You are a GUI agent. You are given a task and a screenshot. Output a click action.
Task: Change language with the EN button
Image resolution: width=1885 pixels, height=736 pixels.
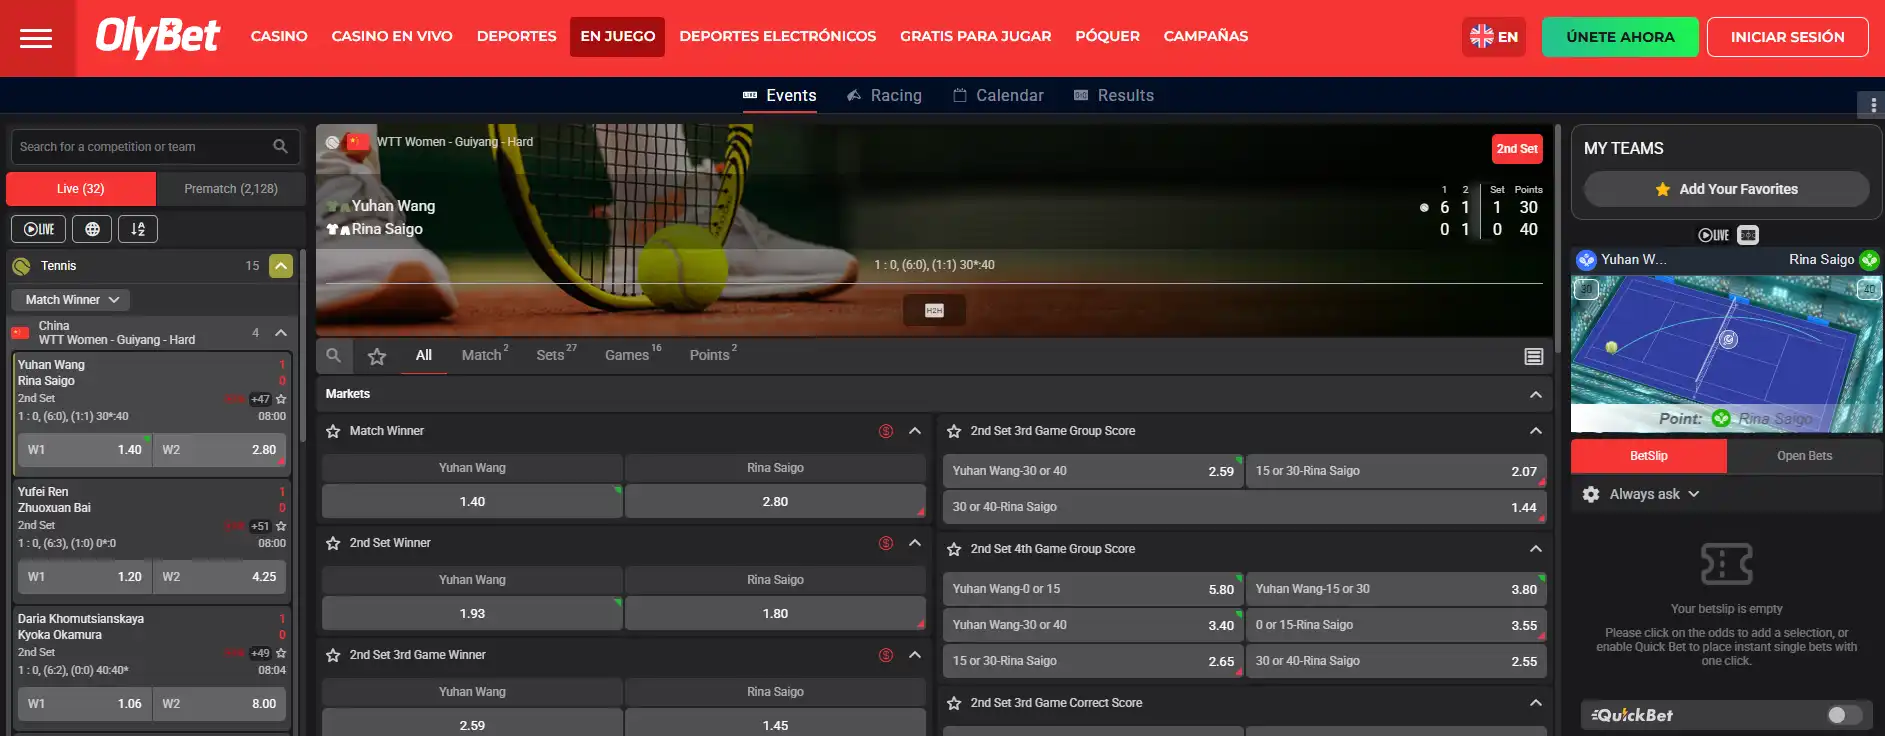[1494, 37]
